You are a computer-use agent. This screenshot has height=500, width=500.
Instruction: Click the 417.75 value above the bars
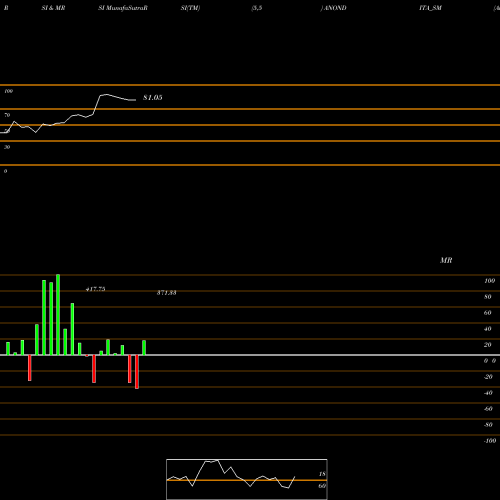tap(96, 289)
